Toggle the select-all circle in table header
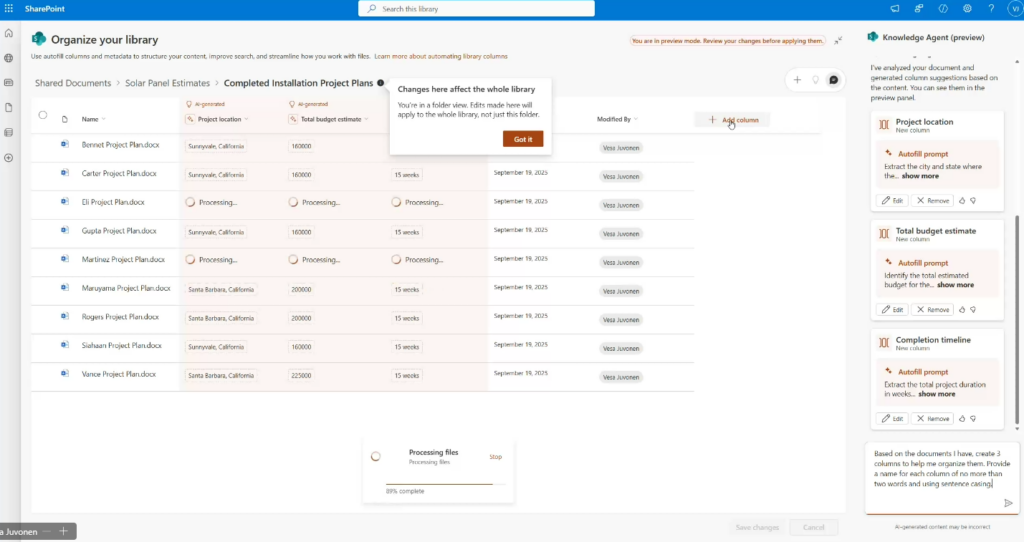Screen dimensions: 1024x542 point(42,115)
